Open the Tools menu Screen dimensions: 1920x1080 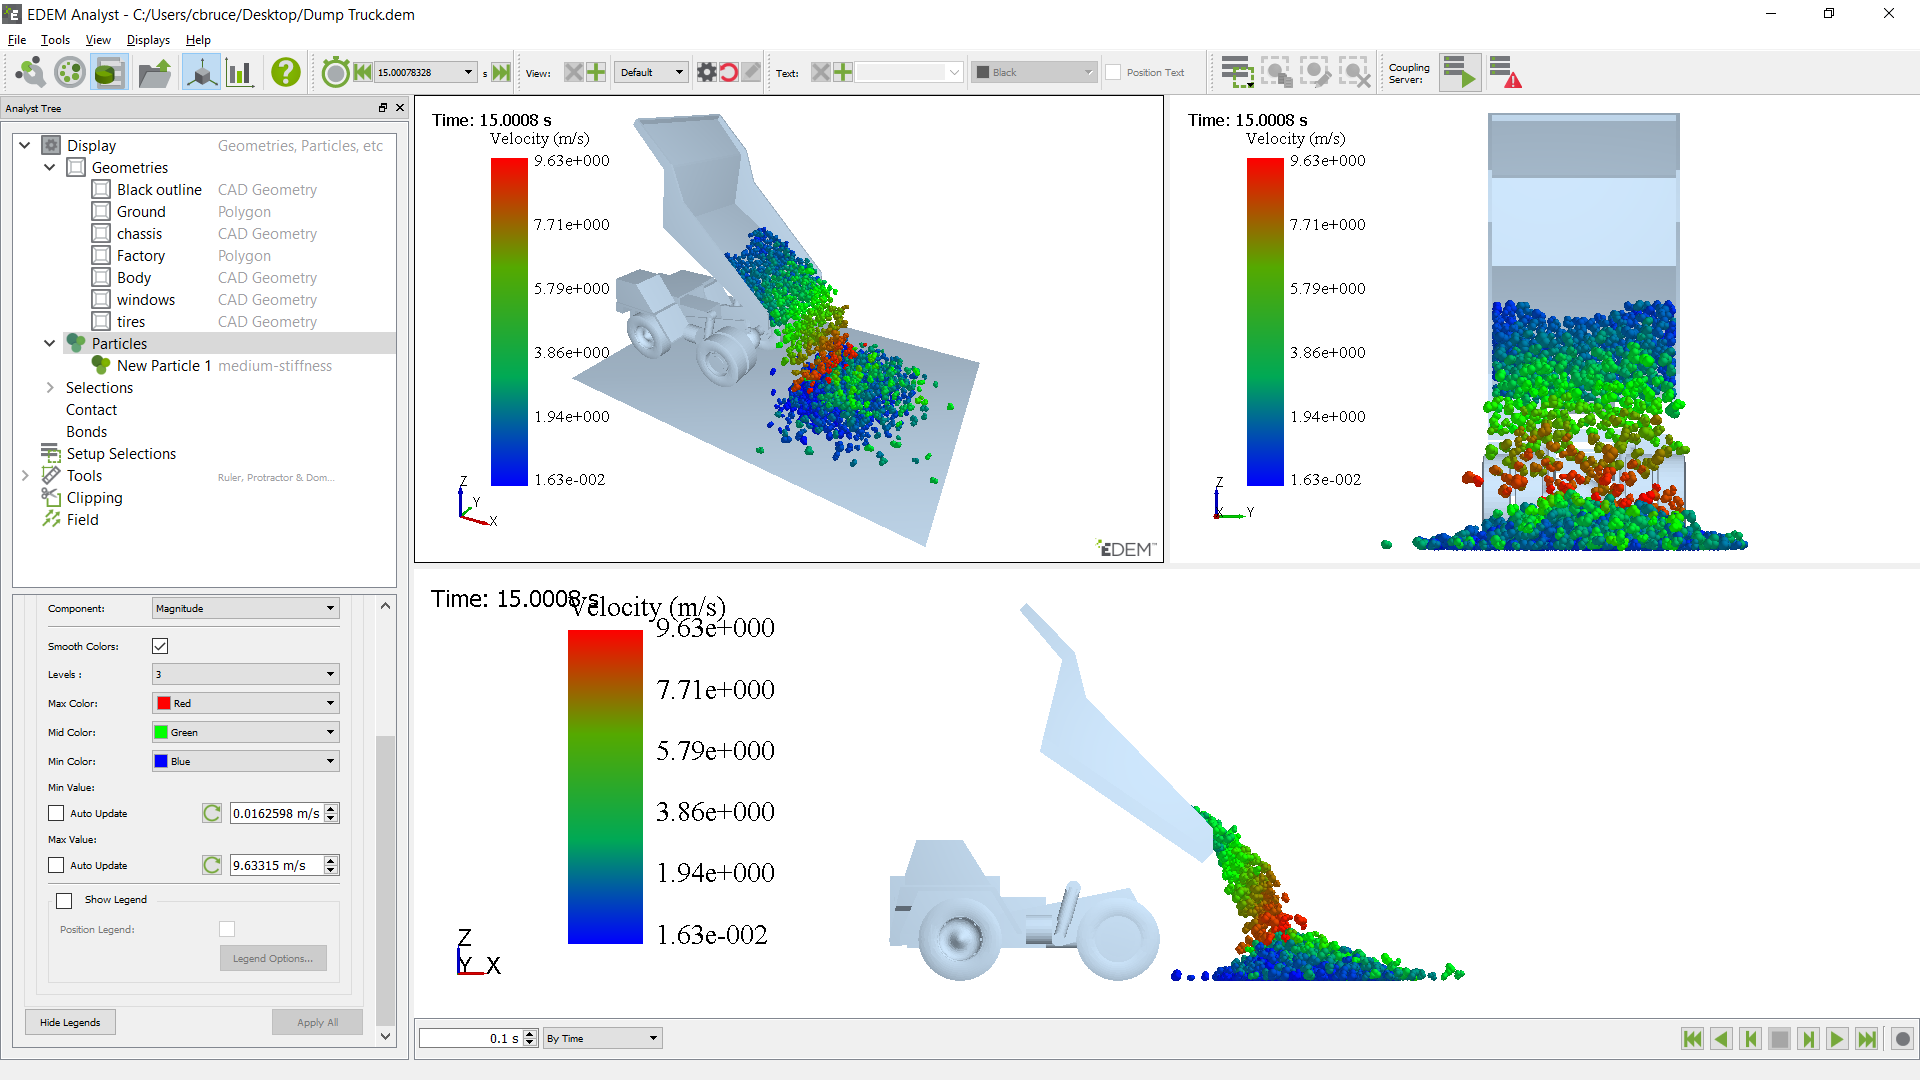coord(55,40)
